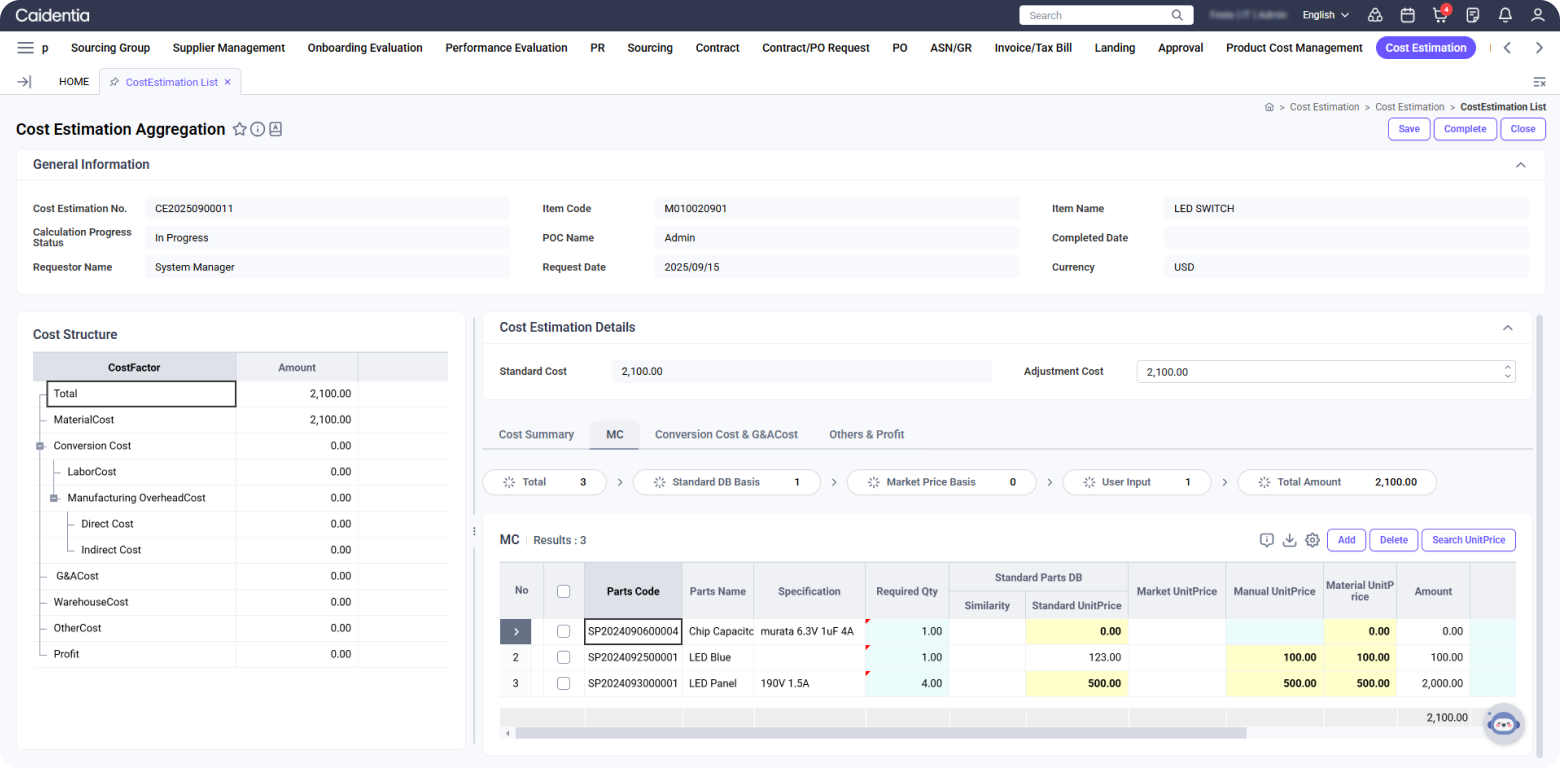Click the hamburger menu icon

click(26, 48)
